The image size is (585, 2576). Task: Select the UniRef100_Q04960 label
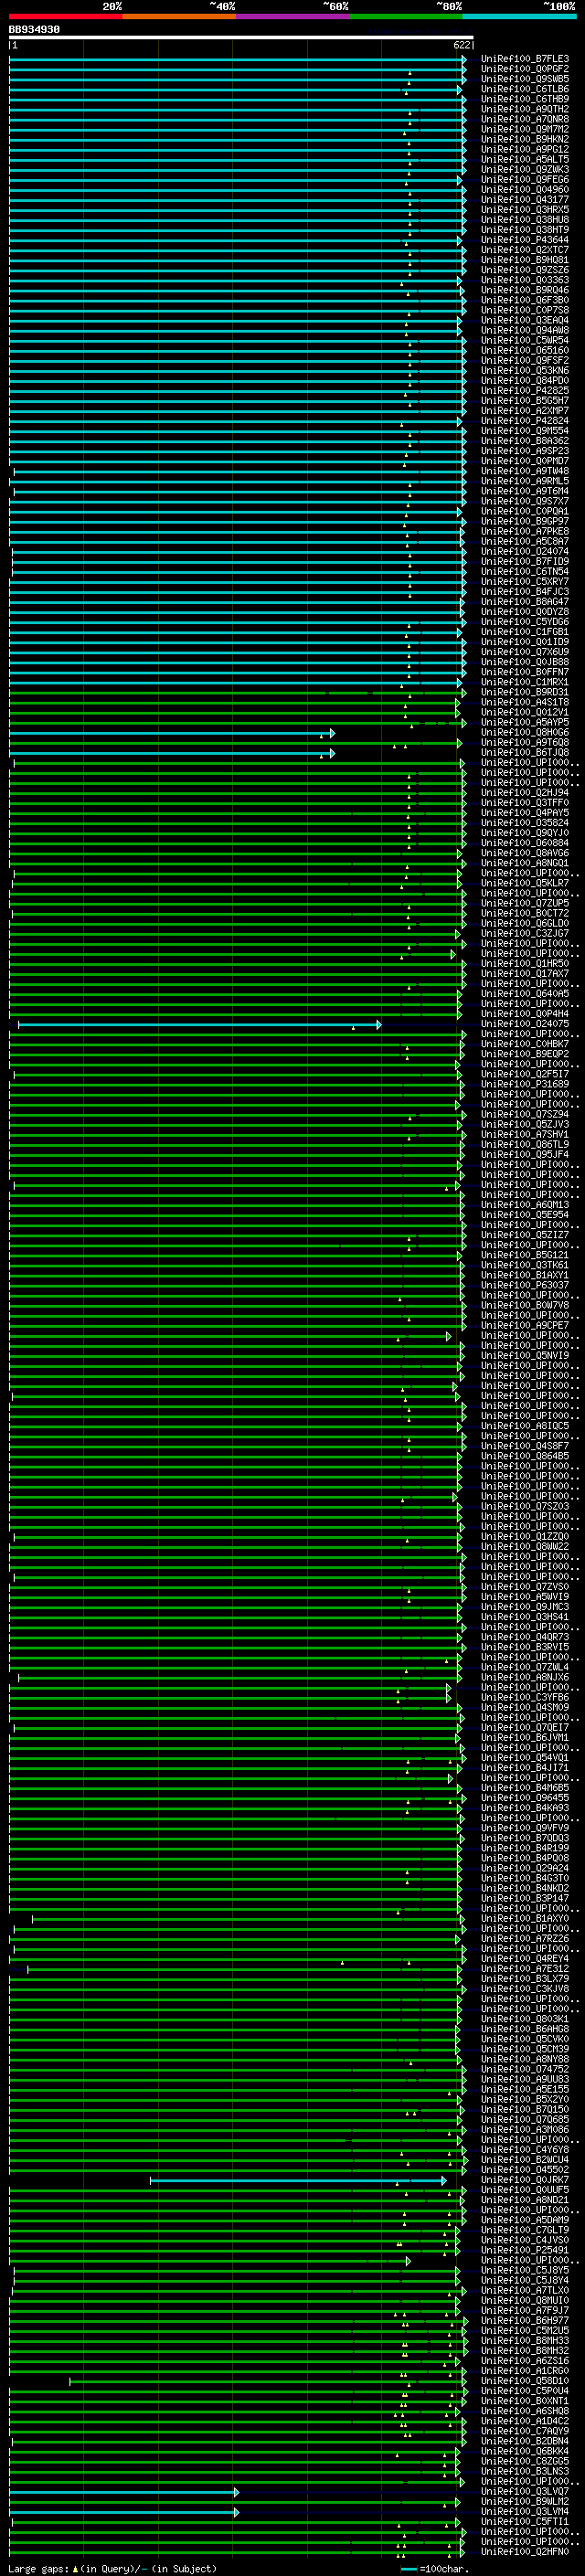click(524, 189)
